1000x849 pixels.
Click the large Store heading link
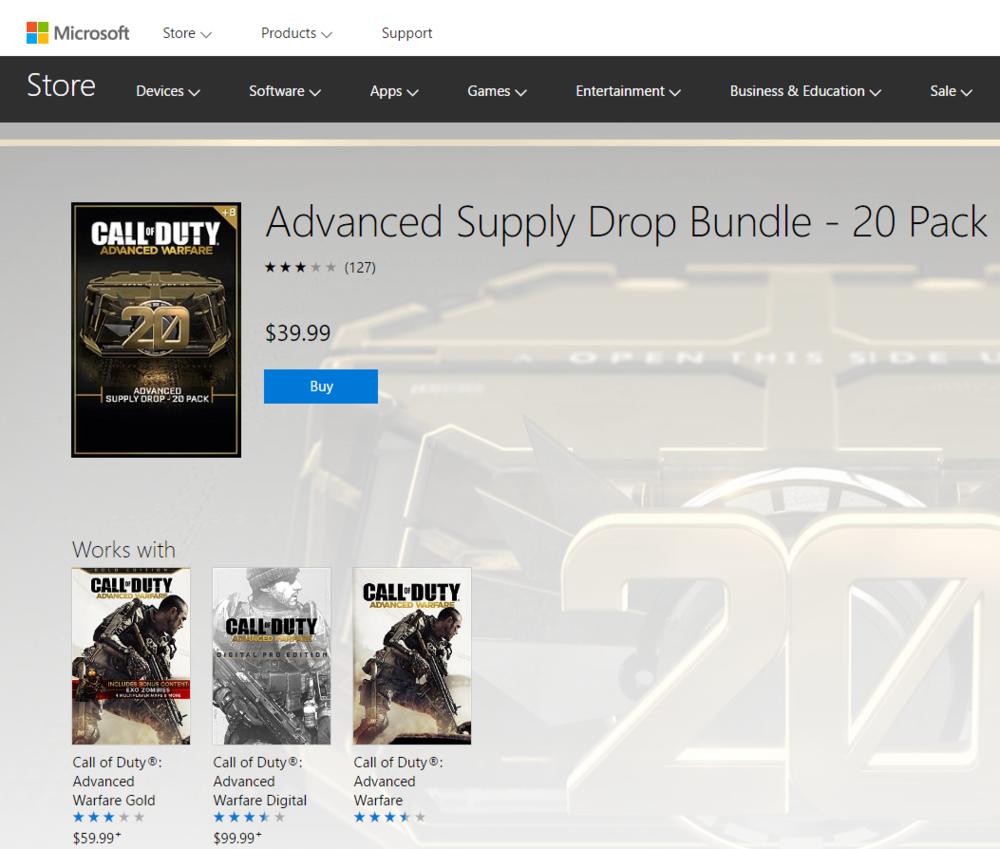click(x=61, y=85)
